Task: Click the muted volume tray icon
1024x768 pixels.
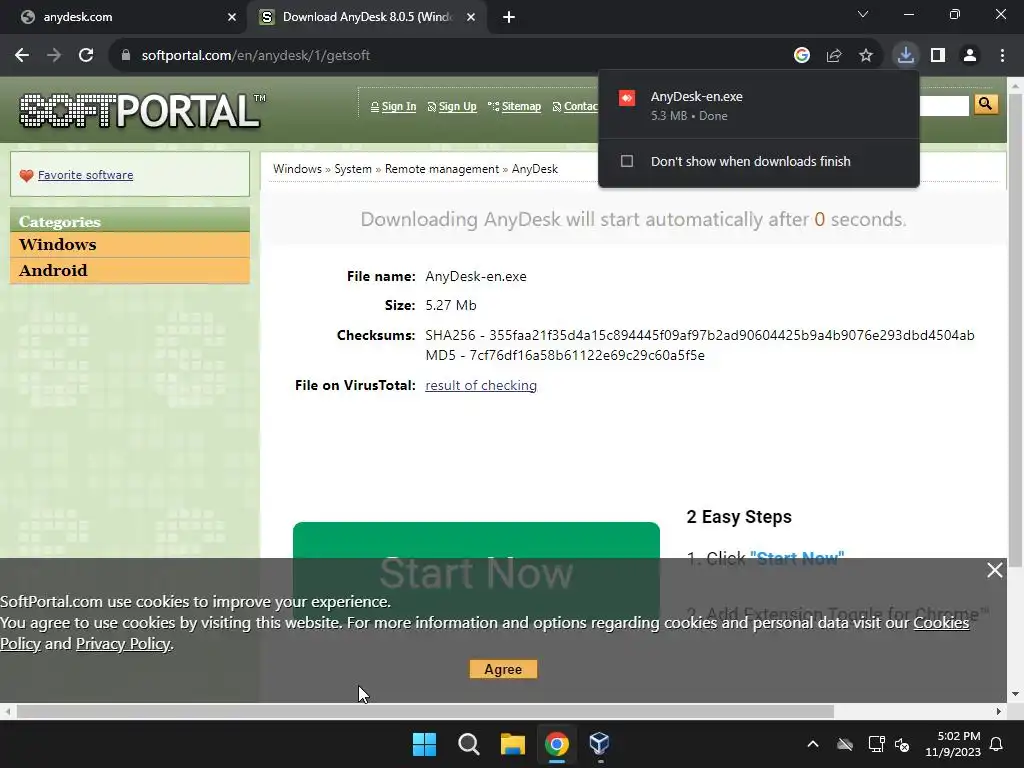Action: coord(902,744)
